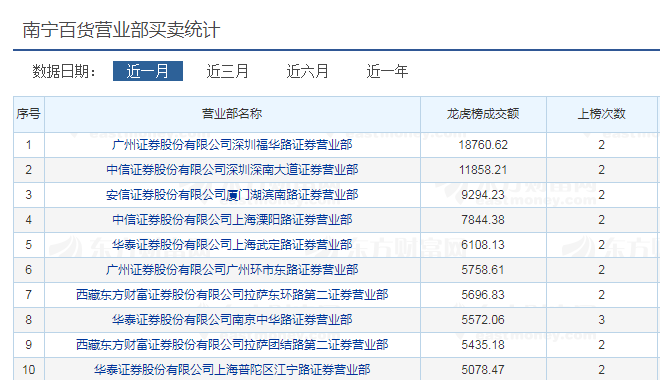660x380 pixels.
Task: Select the amount 9294.23 cell
Action: pos(483,194)
